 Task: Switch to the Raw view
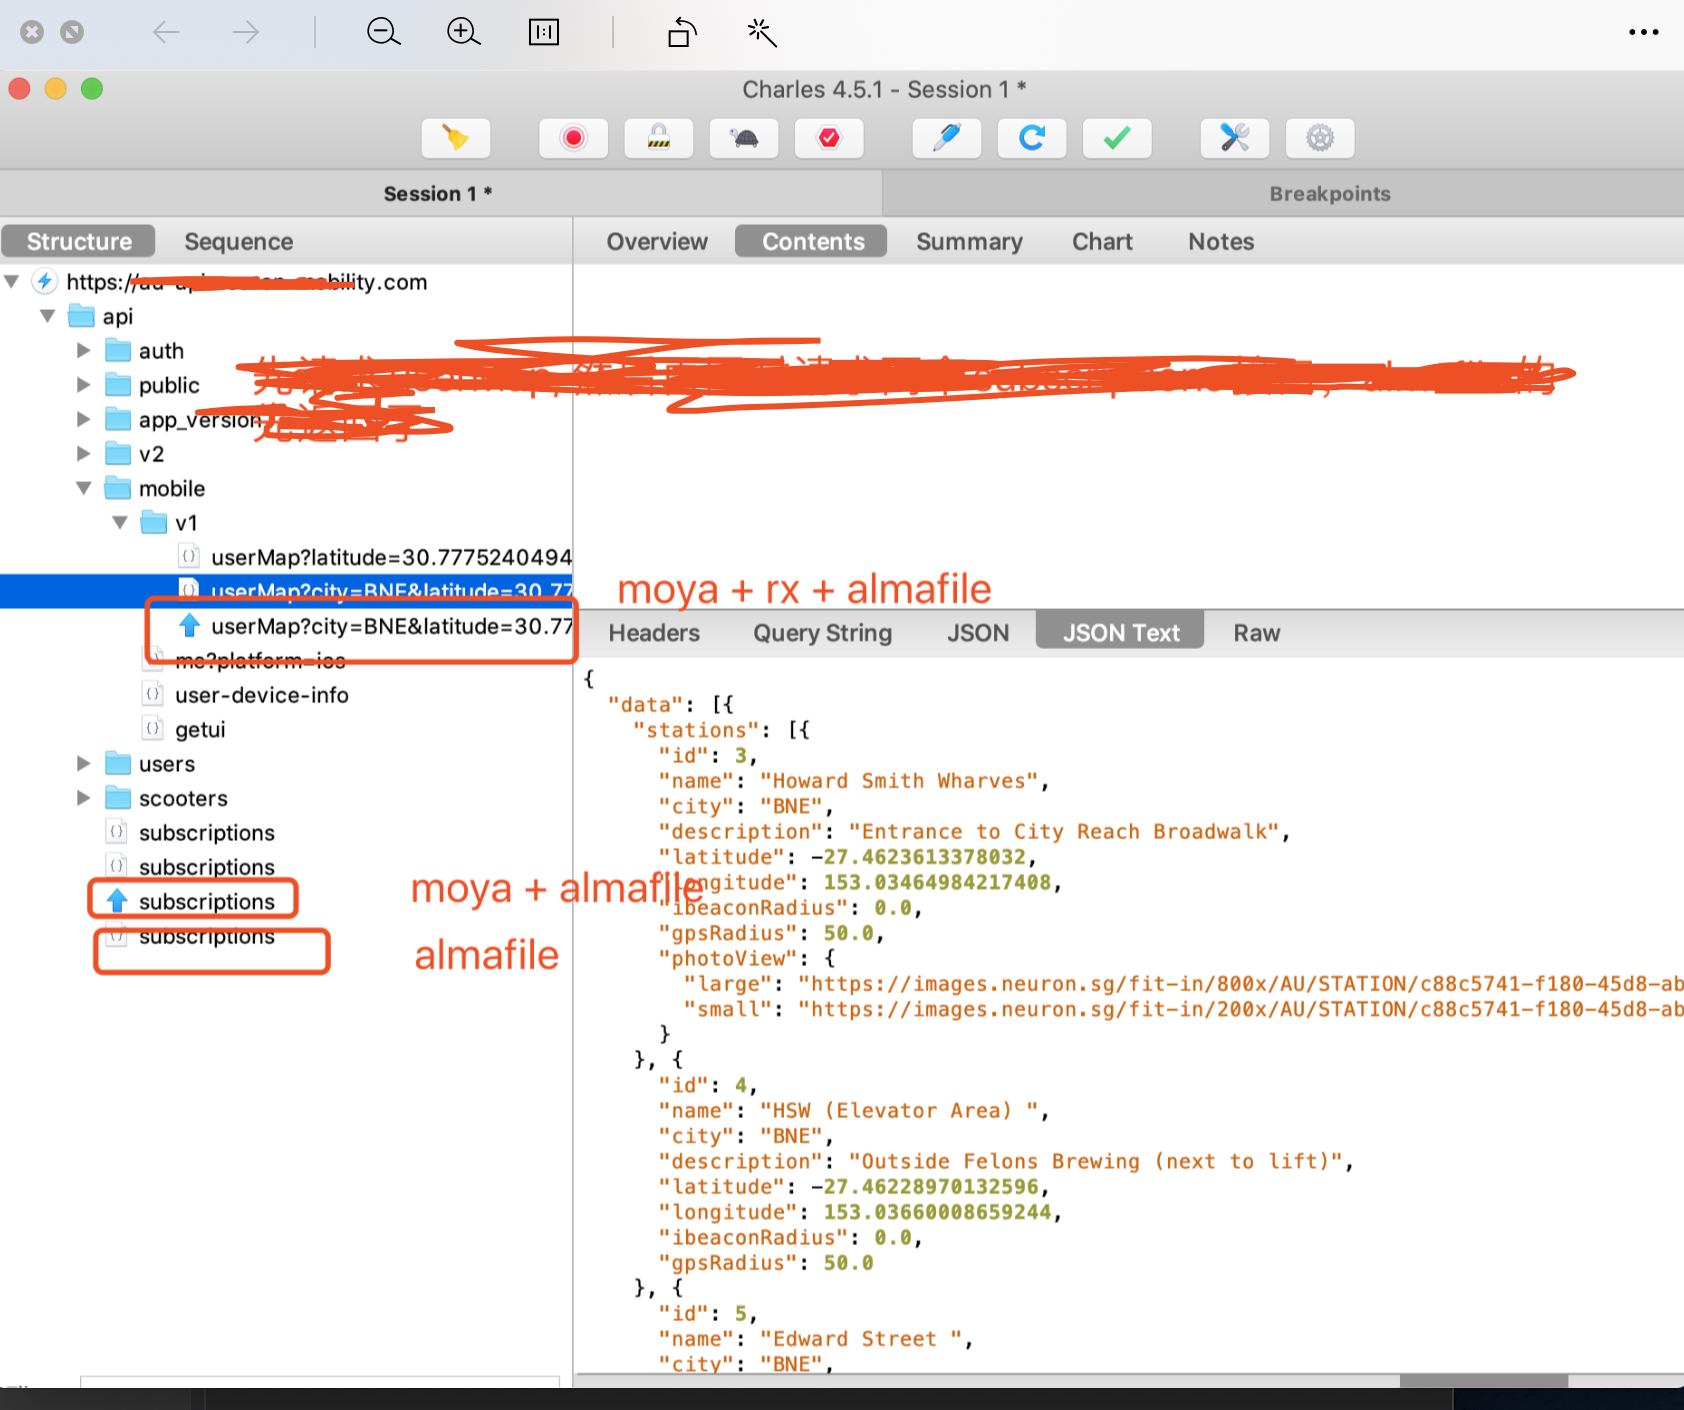(x=1256, y=632)
